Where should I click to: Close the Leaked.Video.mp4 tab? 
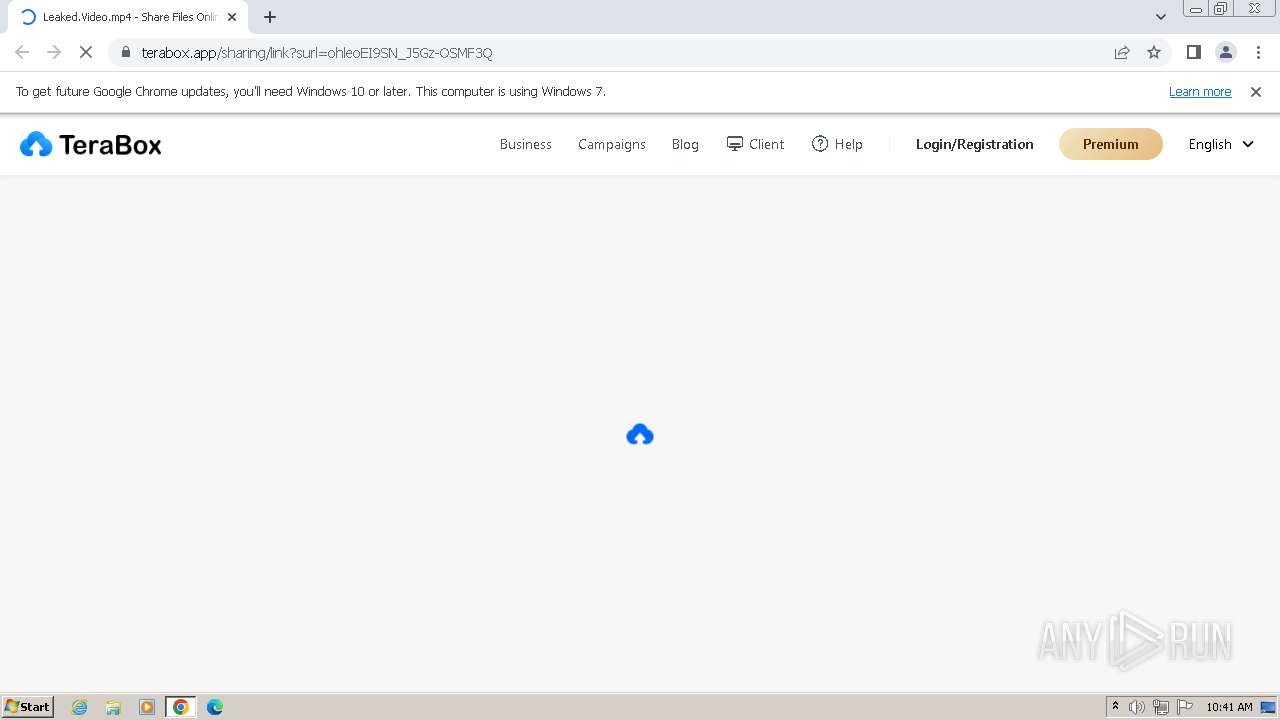point(232,17)
